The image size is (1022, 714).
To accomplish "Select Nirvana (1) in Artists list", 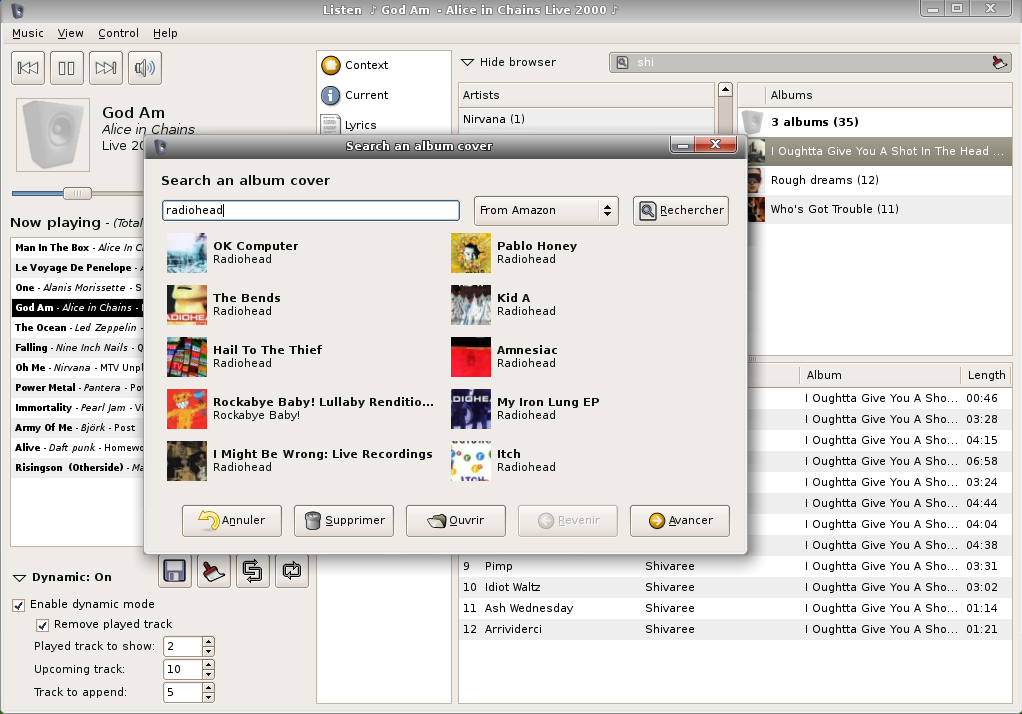I will tap(587, 119).
